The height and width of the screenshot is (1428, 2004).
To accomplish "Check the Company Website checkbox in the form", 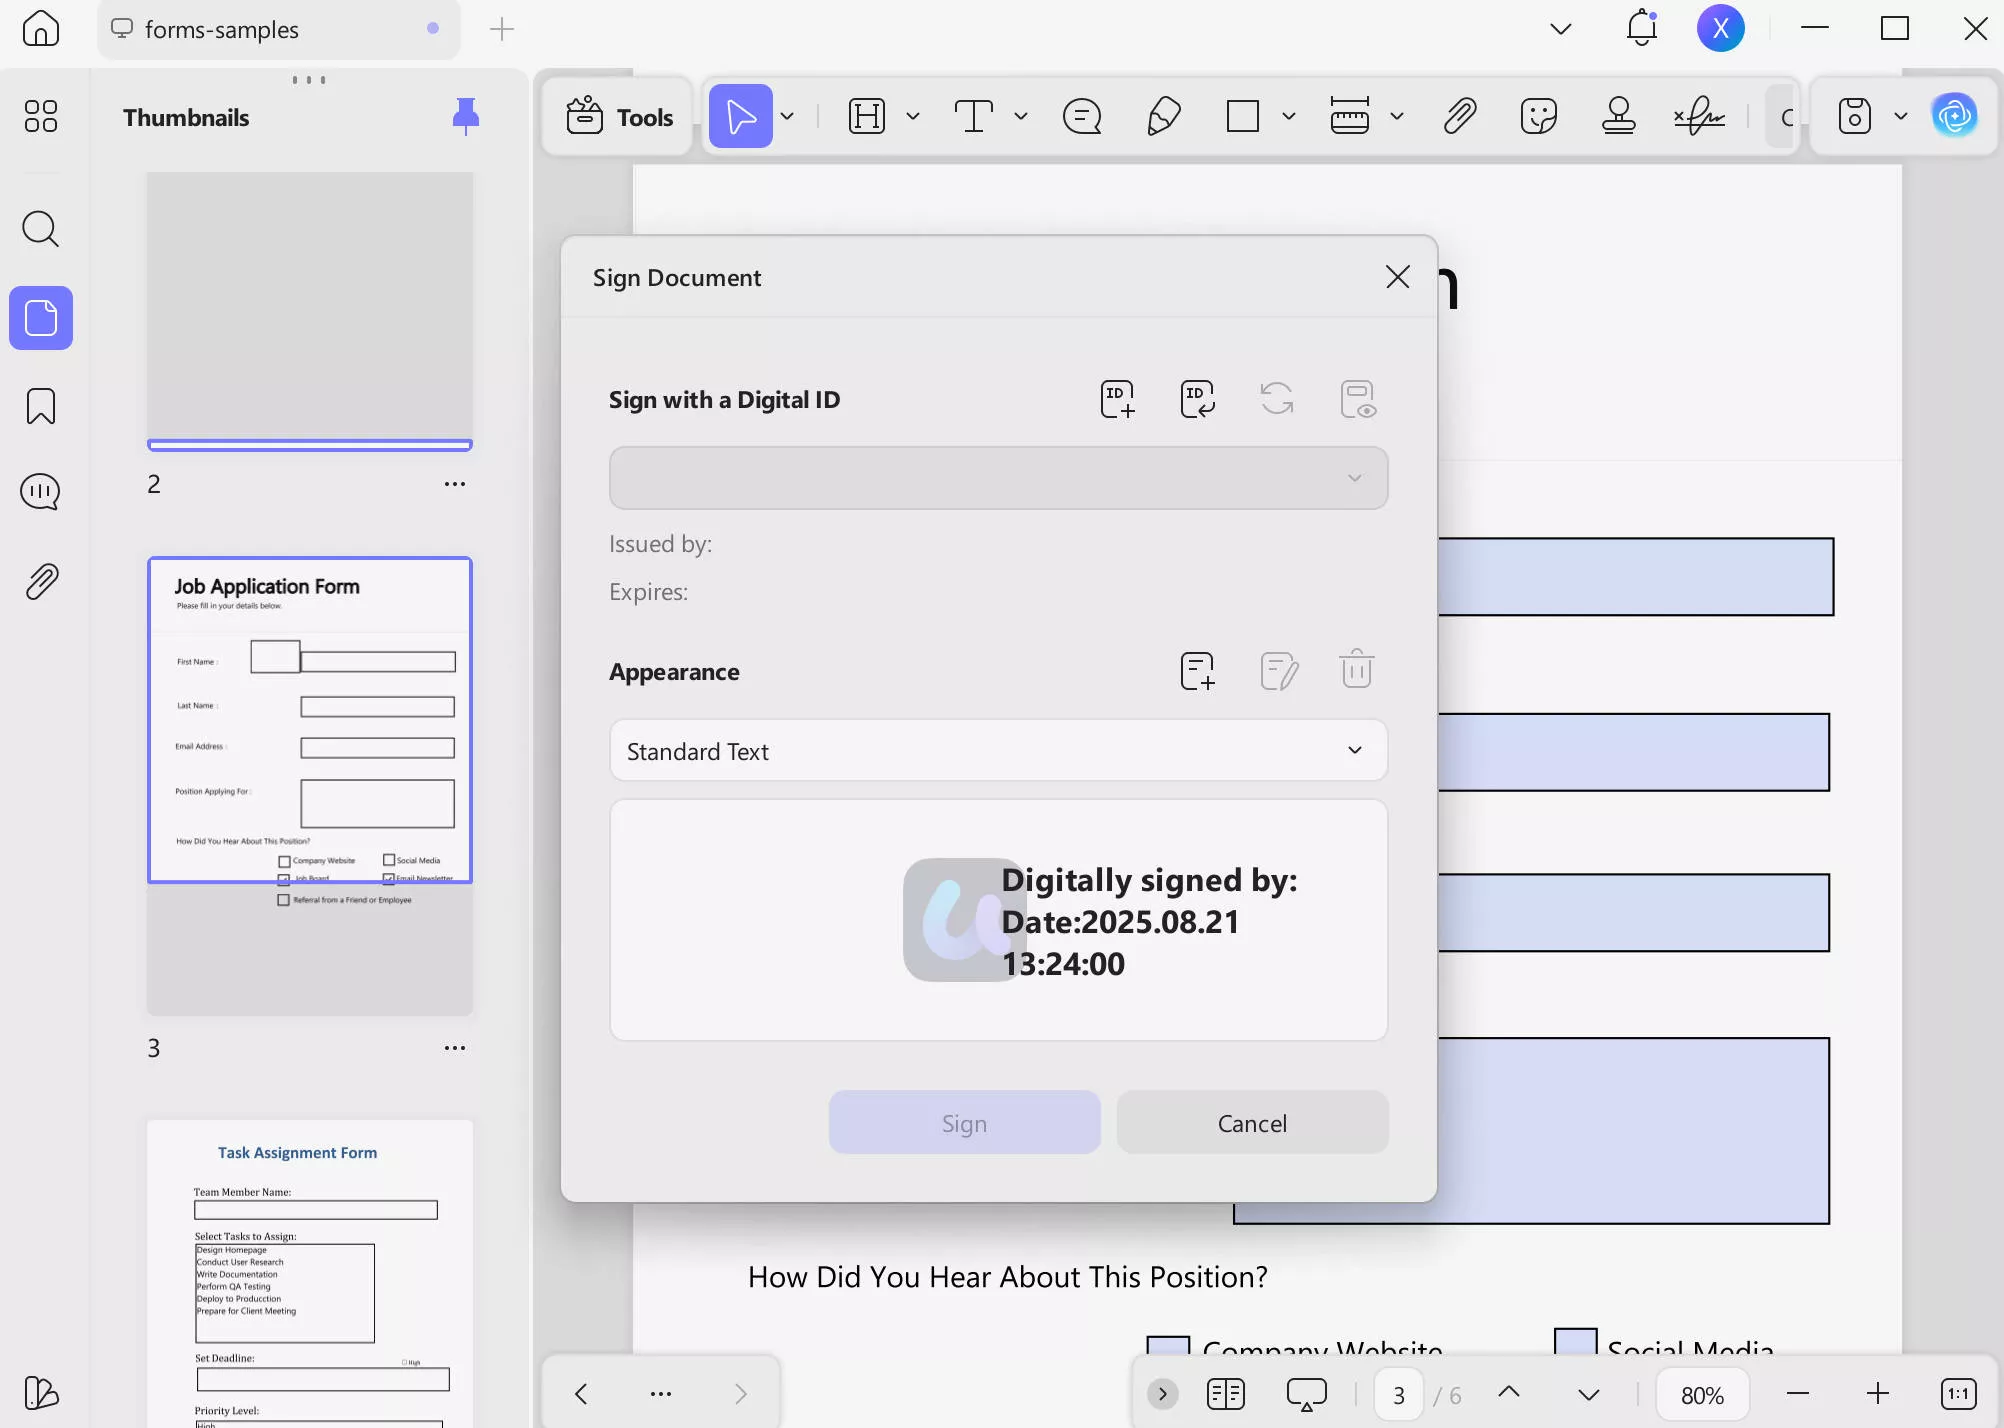I will click(1169, 1345).
